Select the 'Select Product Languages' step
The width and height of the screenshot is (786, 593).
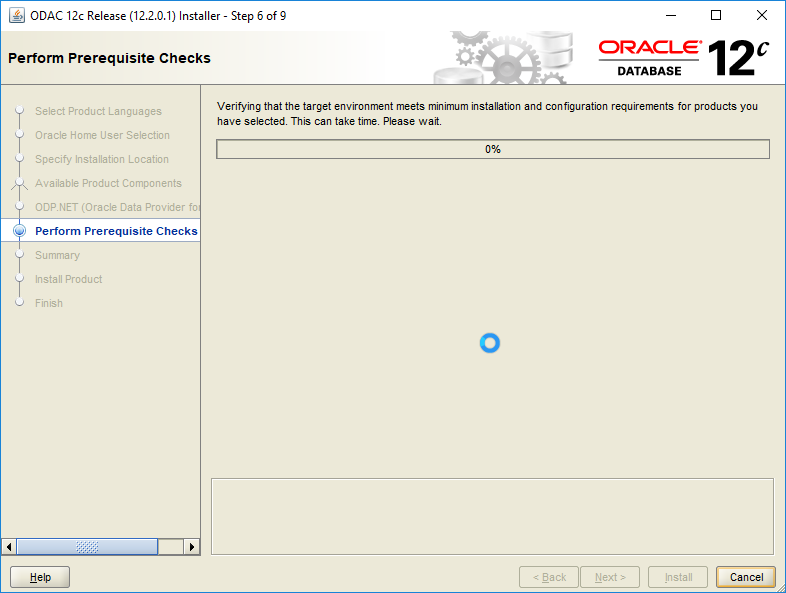click(x=98, y=111)
